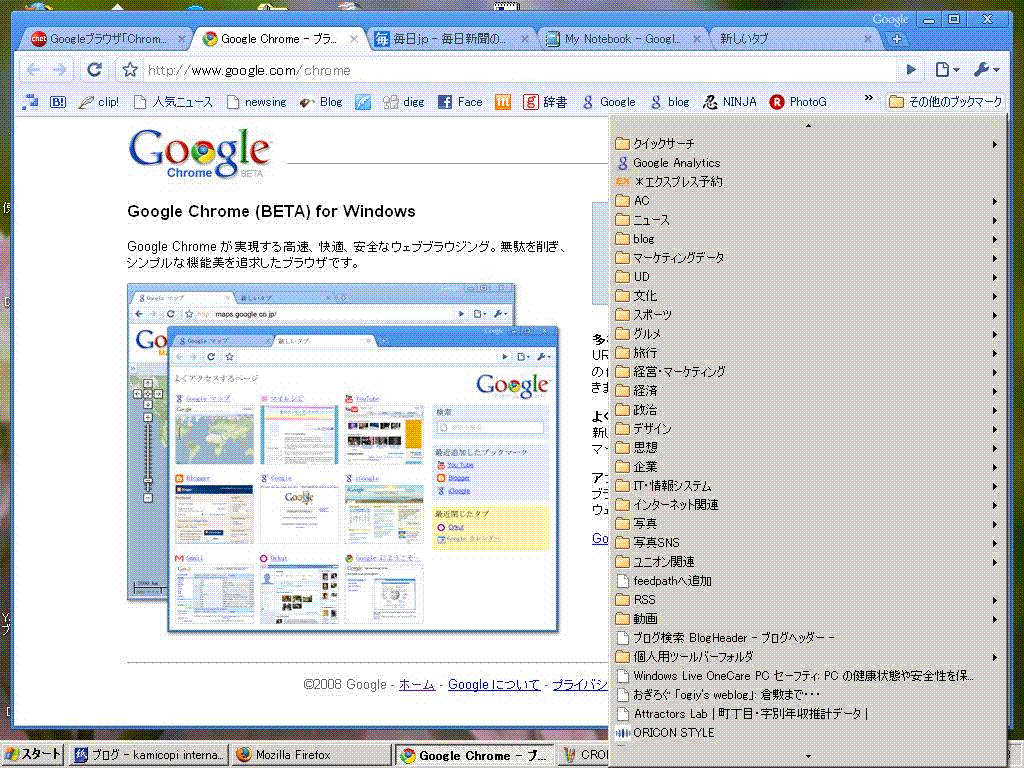Click the Chrome browser screenshot image
The image size is (1024, 768).
[343, 457]
